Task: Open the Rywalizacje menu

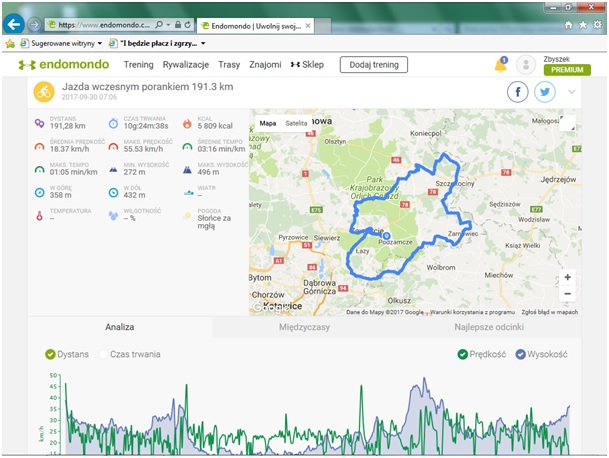Action: (186, 64)
